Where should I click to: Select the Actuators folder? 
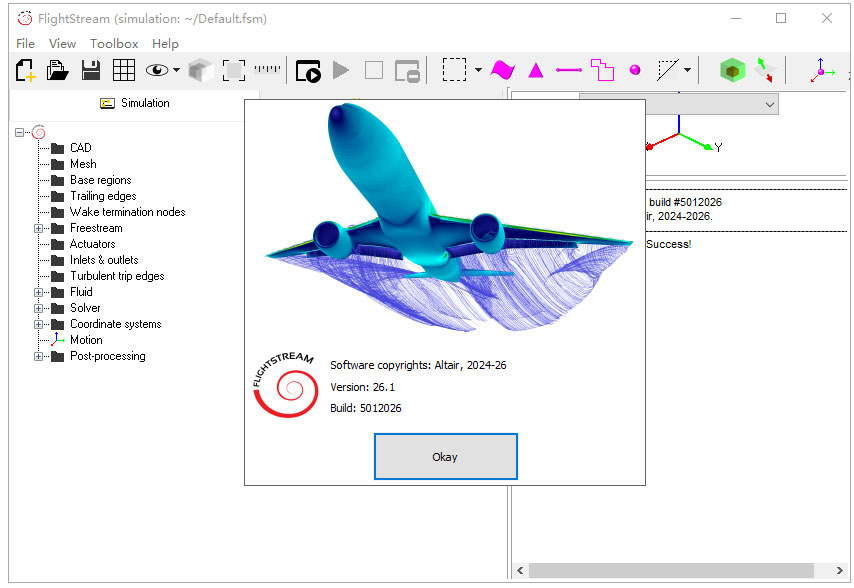click(92, 244)
